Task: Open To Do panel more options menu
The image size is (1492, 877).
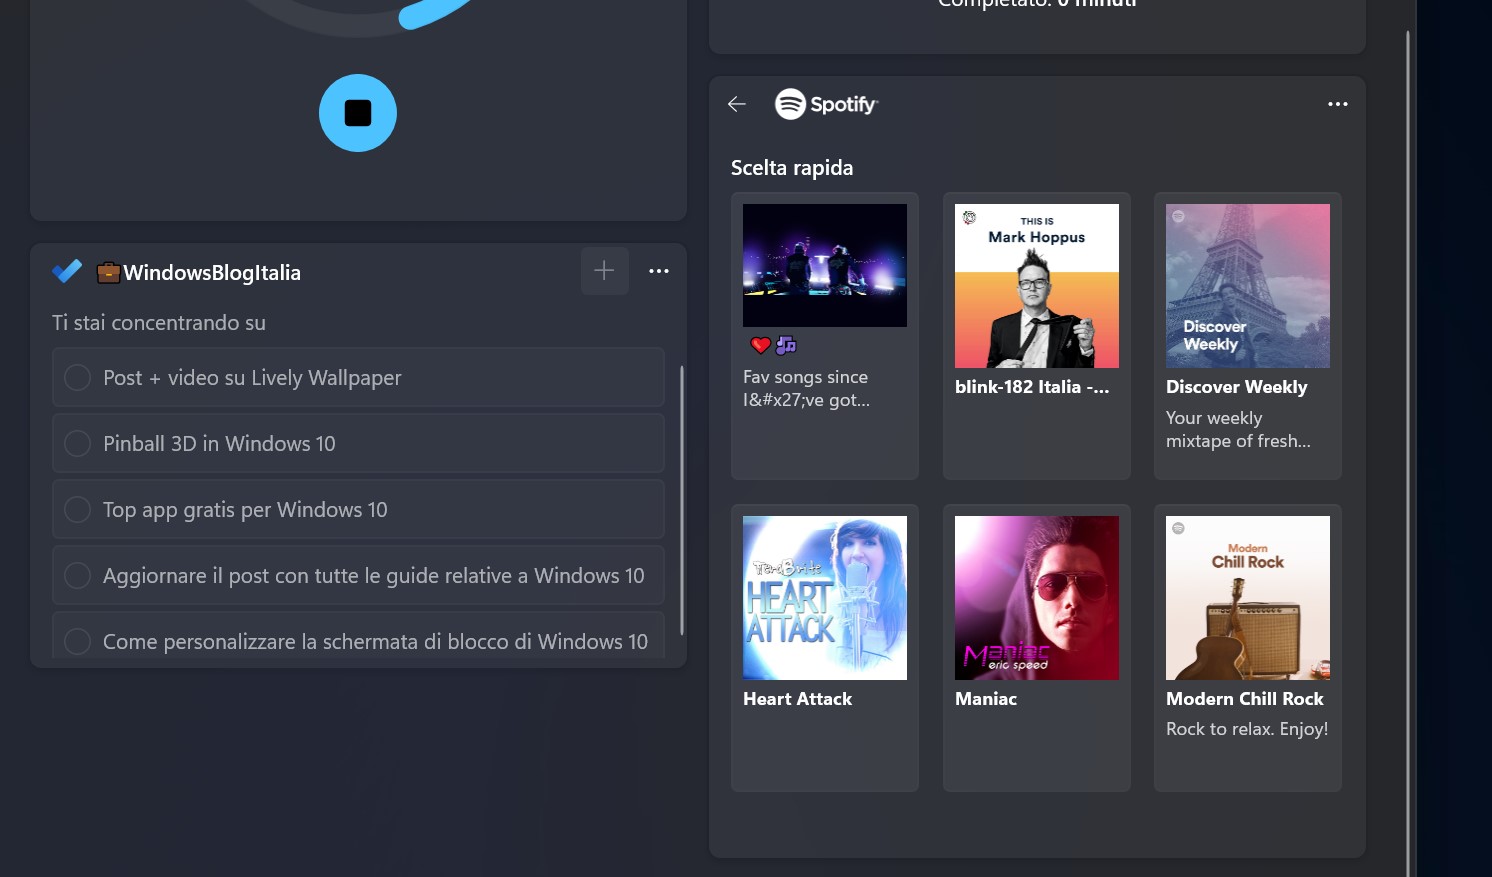Action: (x=658, y=271)
